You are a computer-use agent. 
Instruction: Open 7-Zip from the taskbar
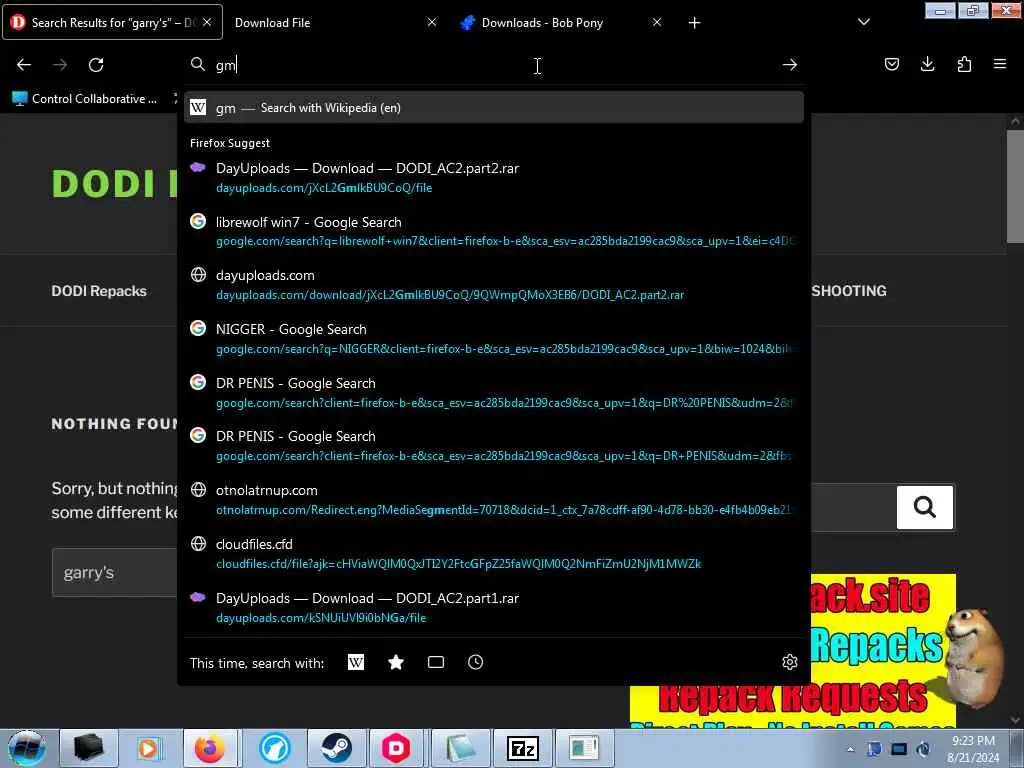pos(522,748)
